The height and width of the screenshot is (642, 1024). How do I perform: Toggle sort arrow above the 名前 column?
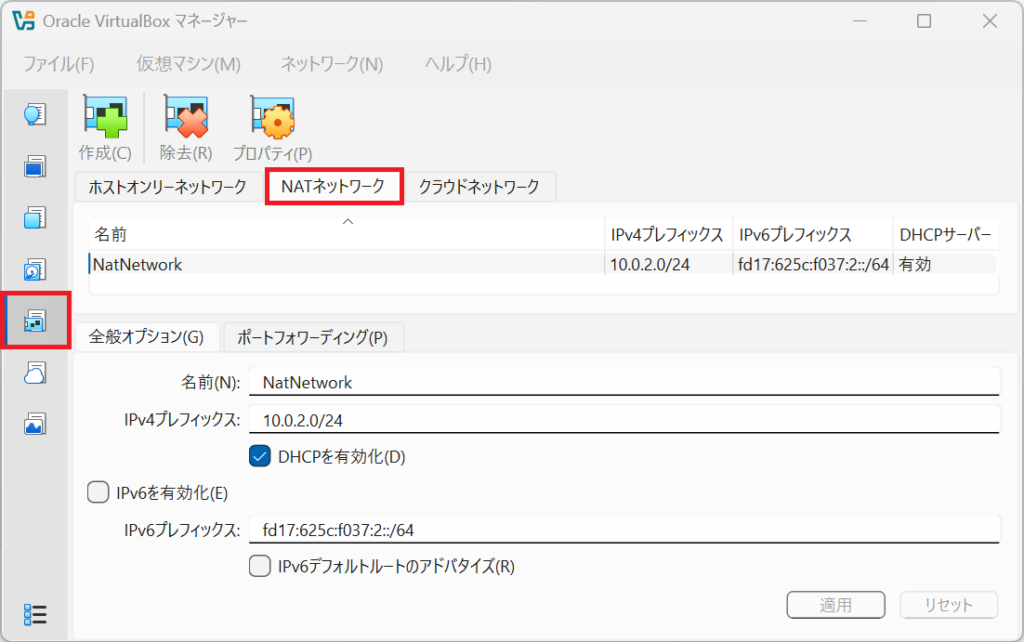[348, 222]
